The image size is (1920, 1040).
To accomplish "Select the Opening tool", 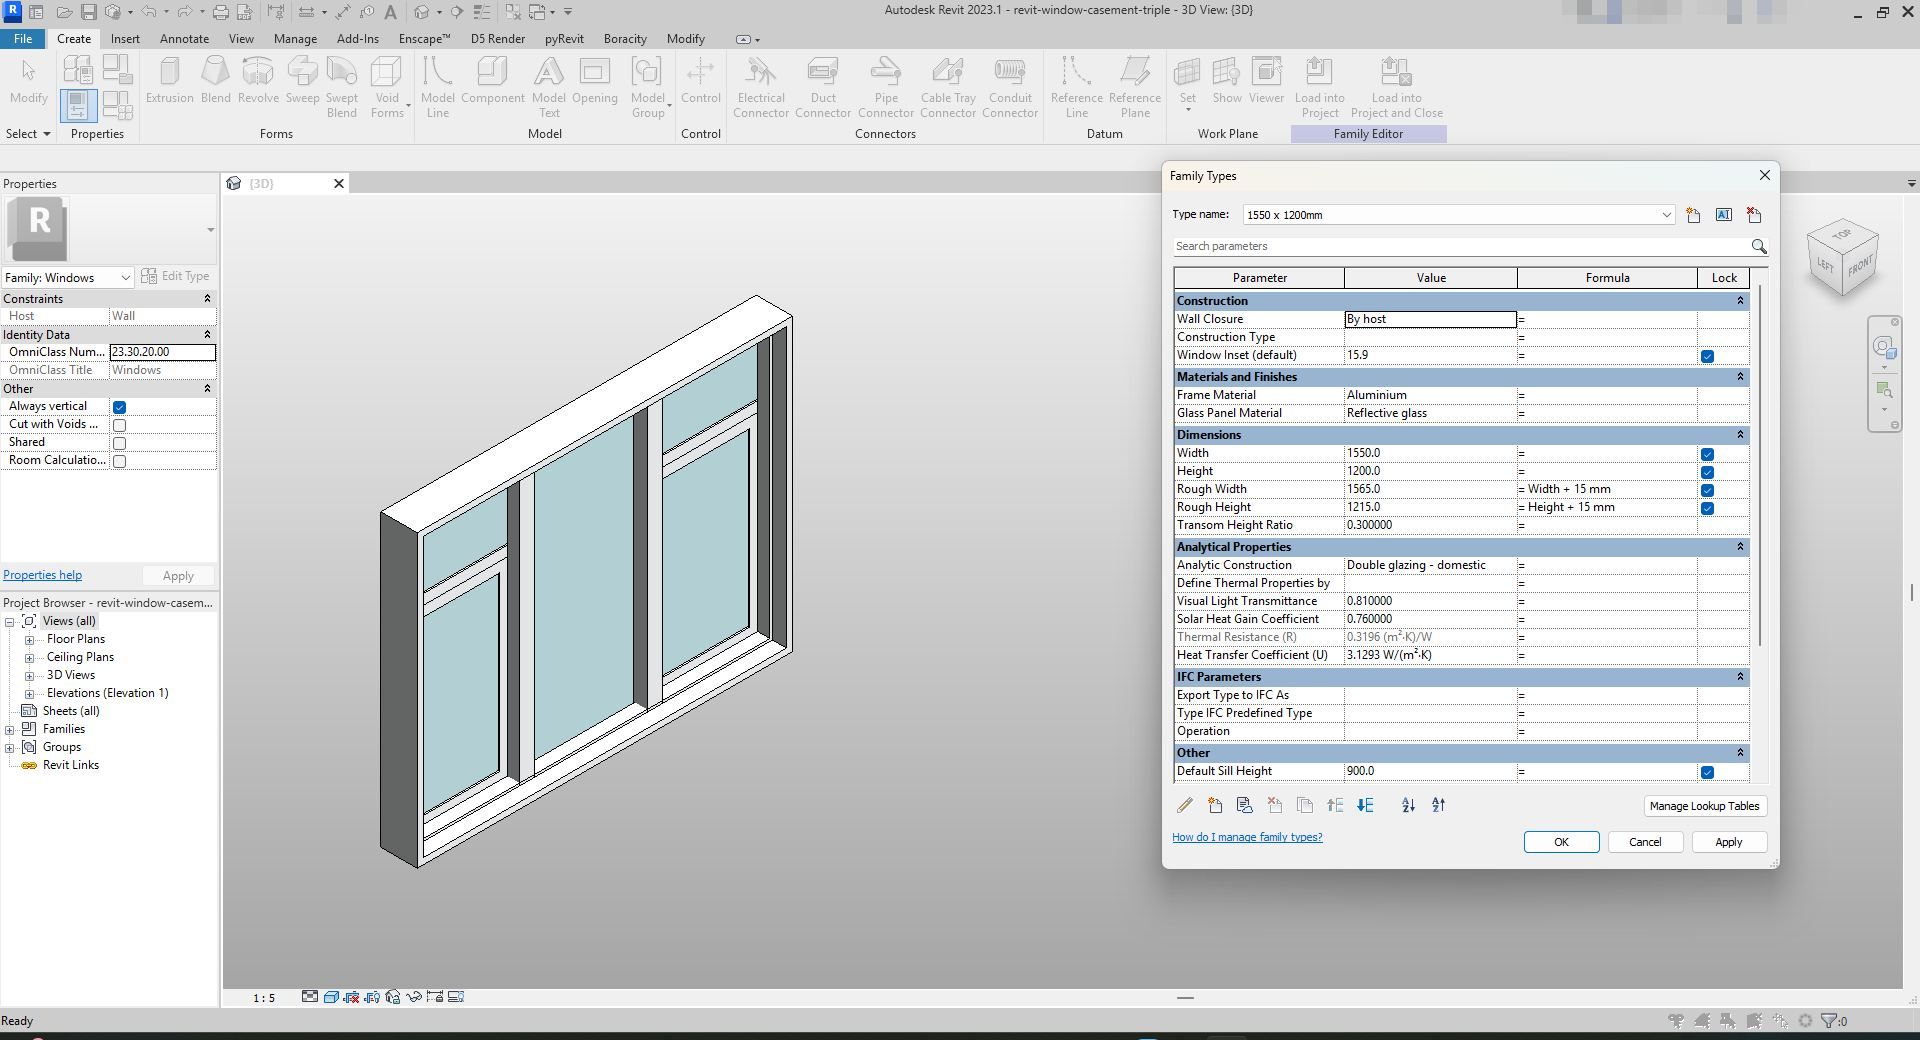I will [595, 80].
